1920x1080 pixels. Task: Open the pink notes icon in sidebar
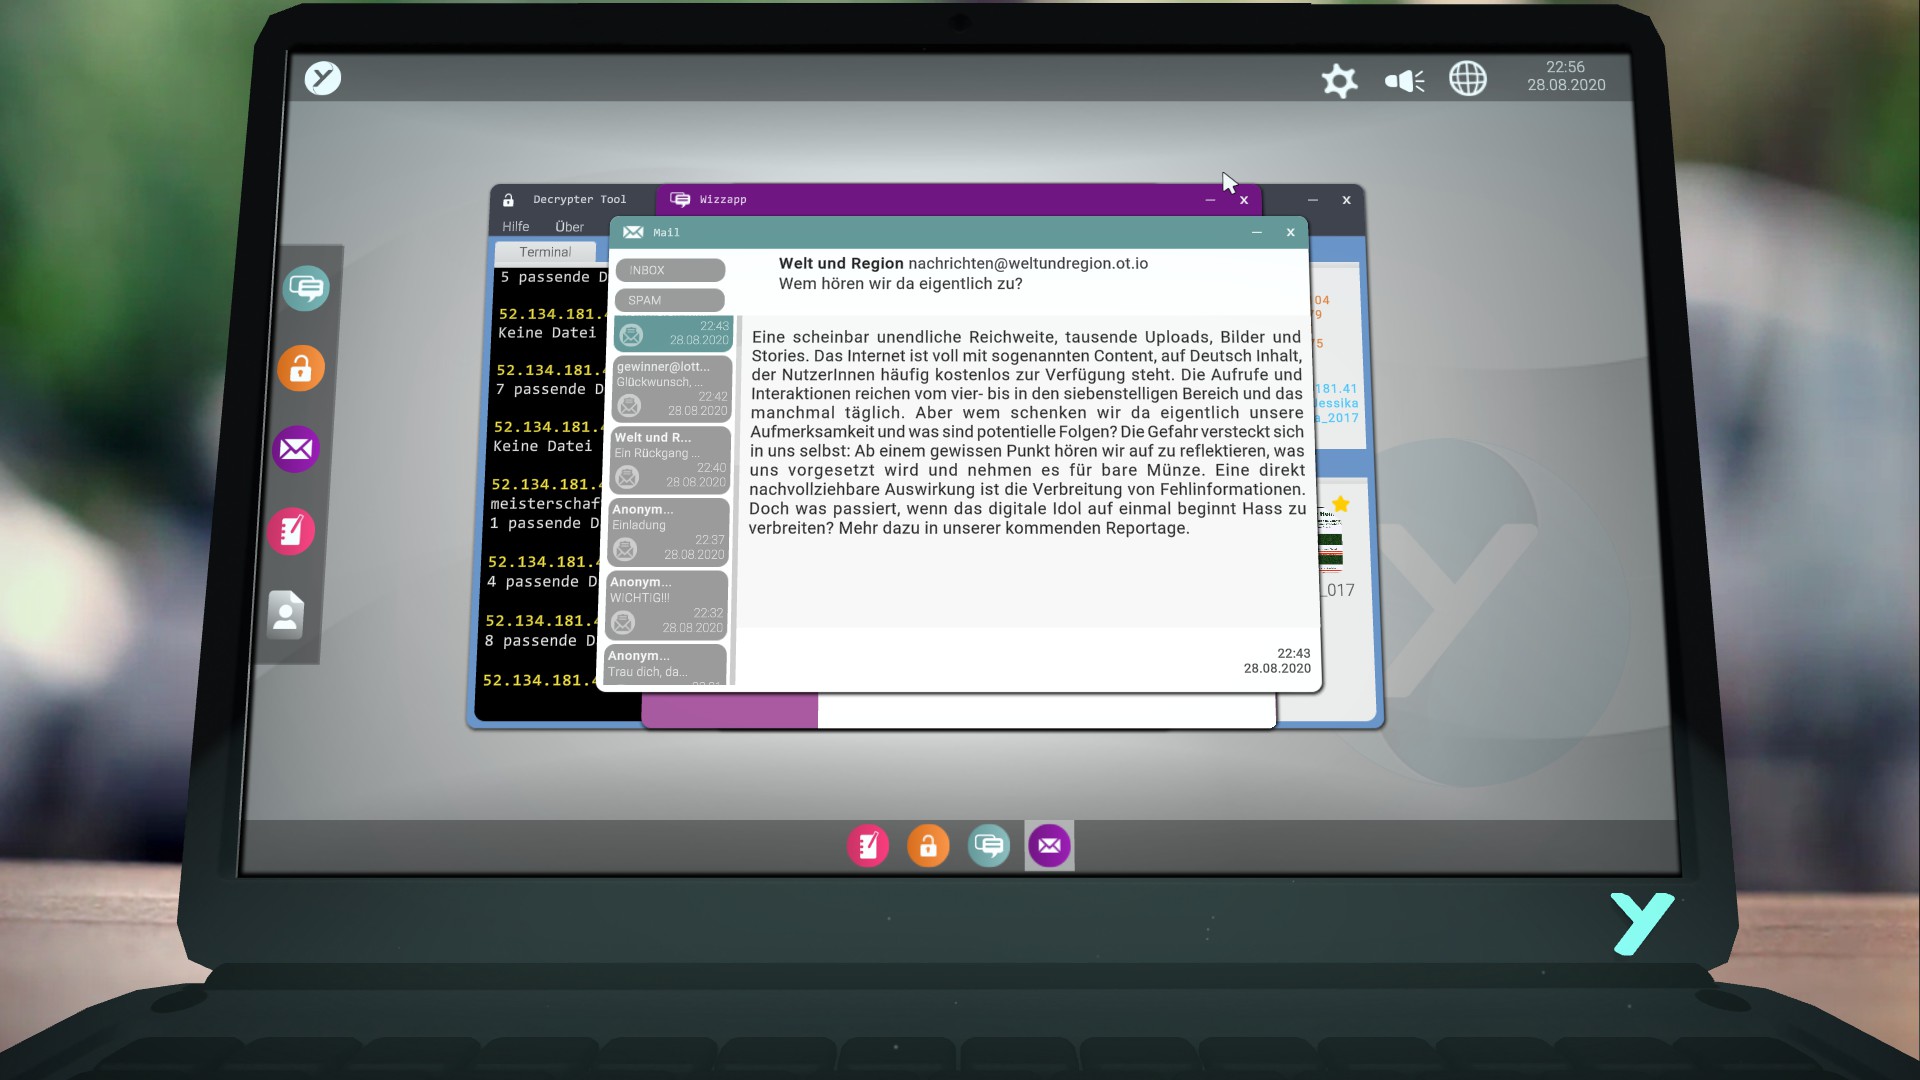tap(291, 531)
